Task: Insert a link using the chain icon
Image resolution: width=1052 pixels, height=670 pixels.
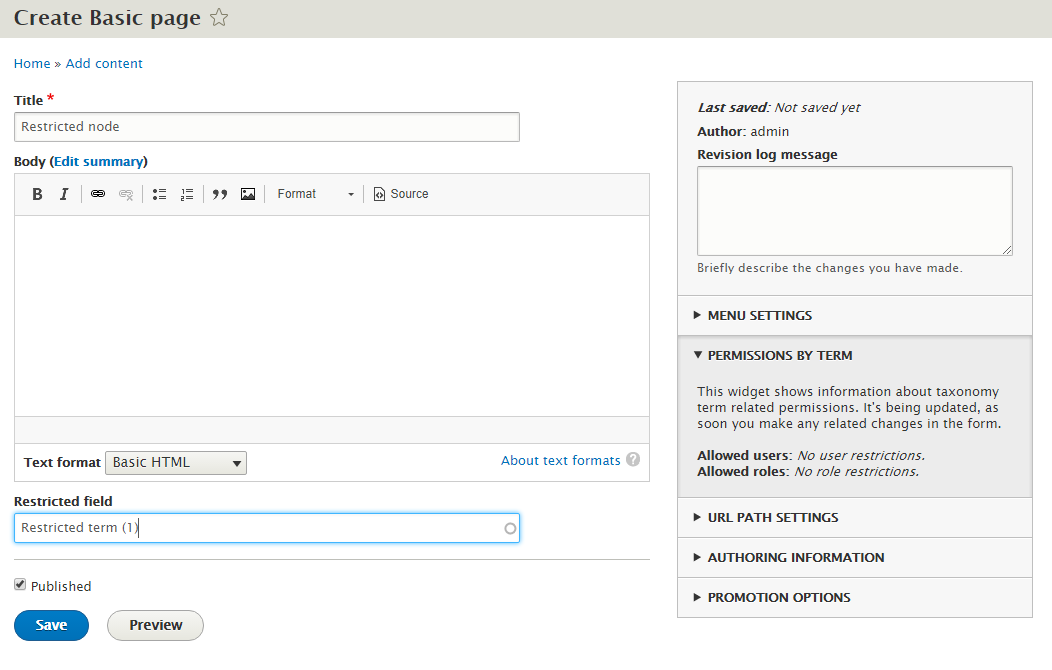Action: (x=97, y=193)
